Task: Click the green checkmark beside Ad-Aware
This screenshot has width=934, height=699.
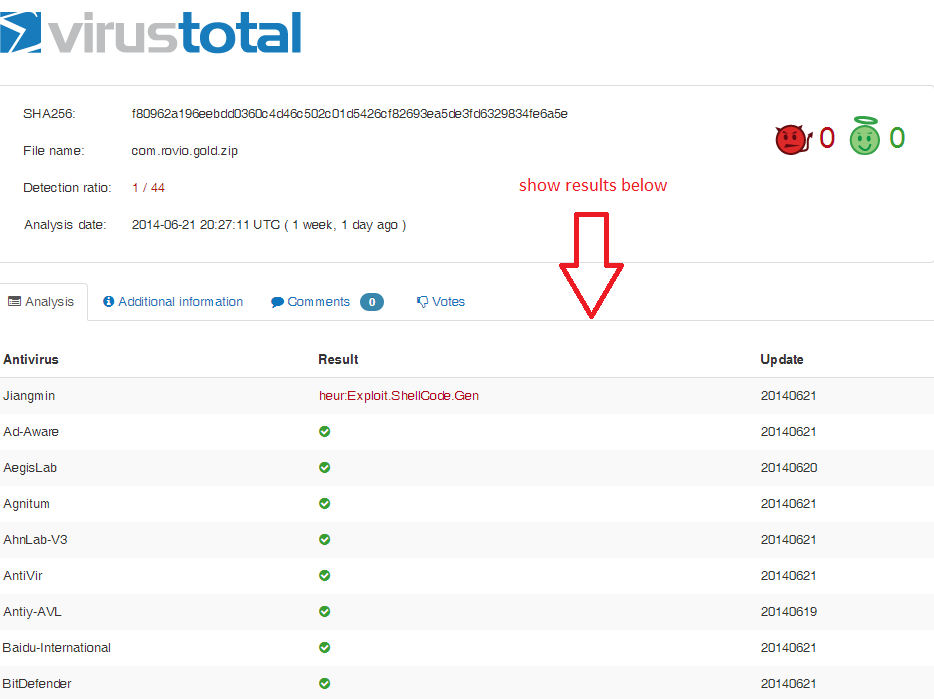Action: coord(324,431)
